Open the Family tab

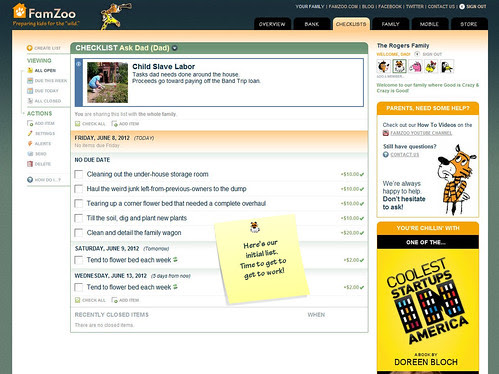click(x=390, y=24)
